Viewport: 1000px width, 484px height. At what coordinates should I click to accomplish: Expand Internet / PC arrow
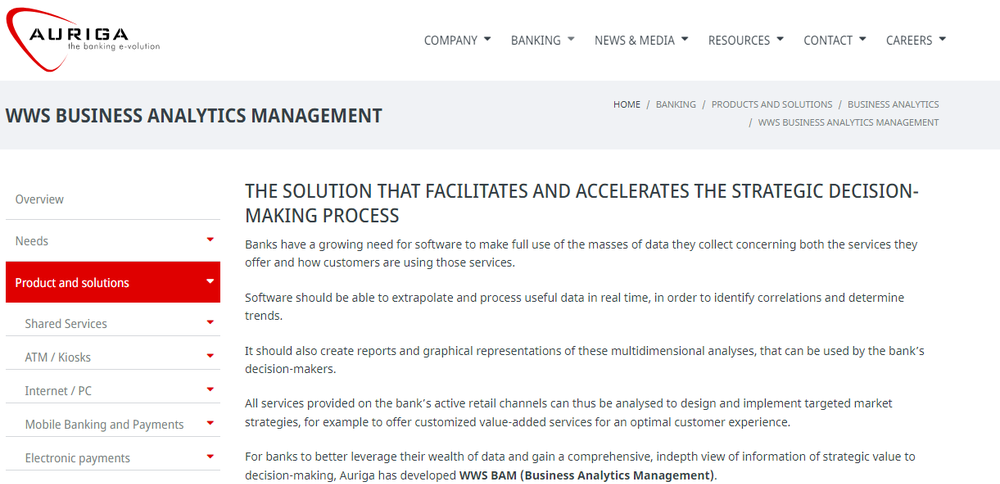pyautogui.click(x=210, y=389)
